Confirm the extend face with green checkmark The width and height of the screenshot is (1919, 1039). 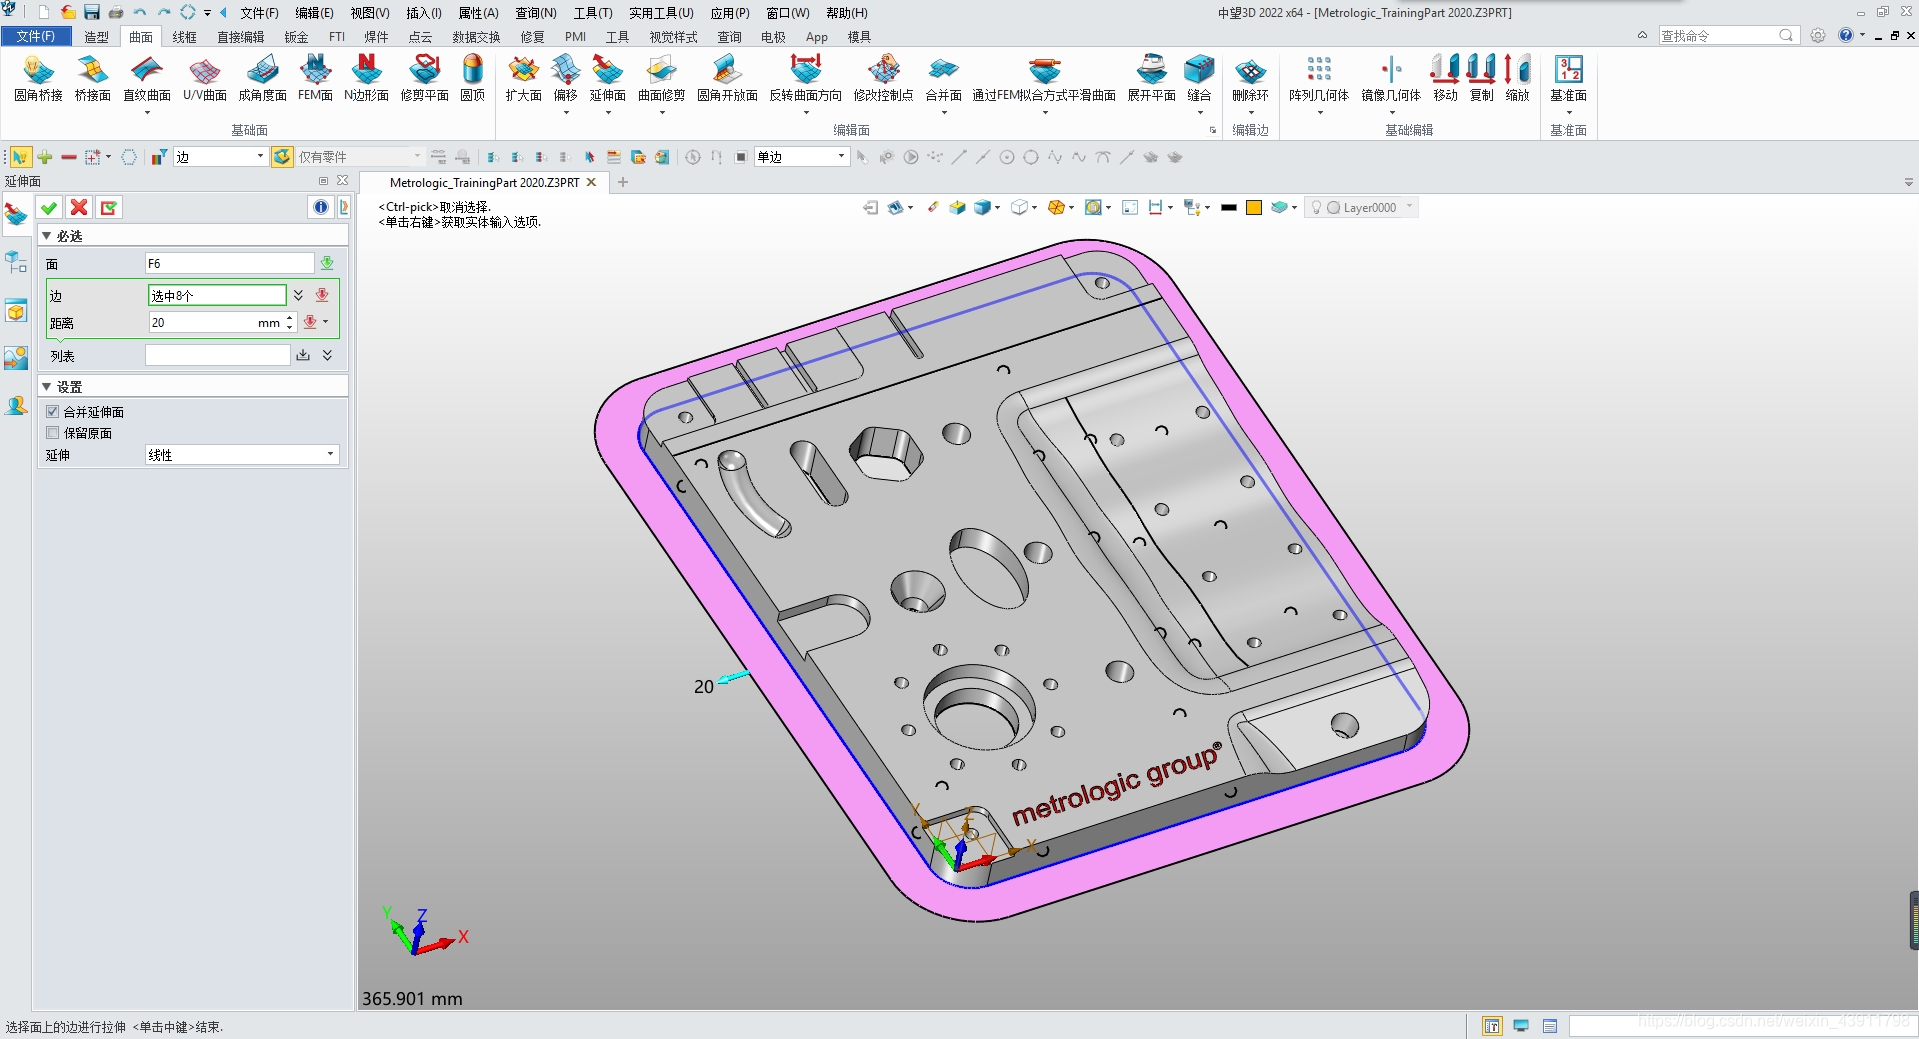49,207
